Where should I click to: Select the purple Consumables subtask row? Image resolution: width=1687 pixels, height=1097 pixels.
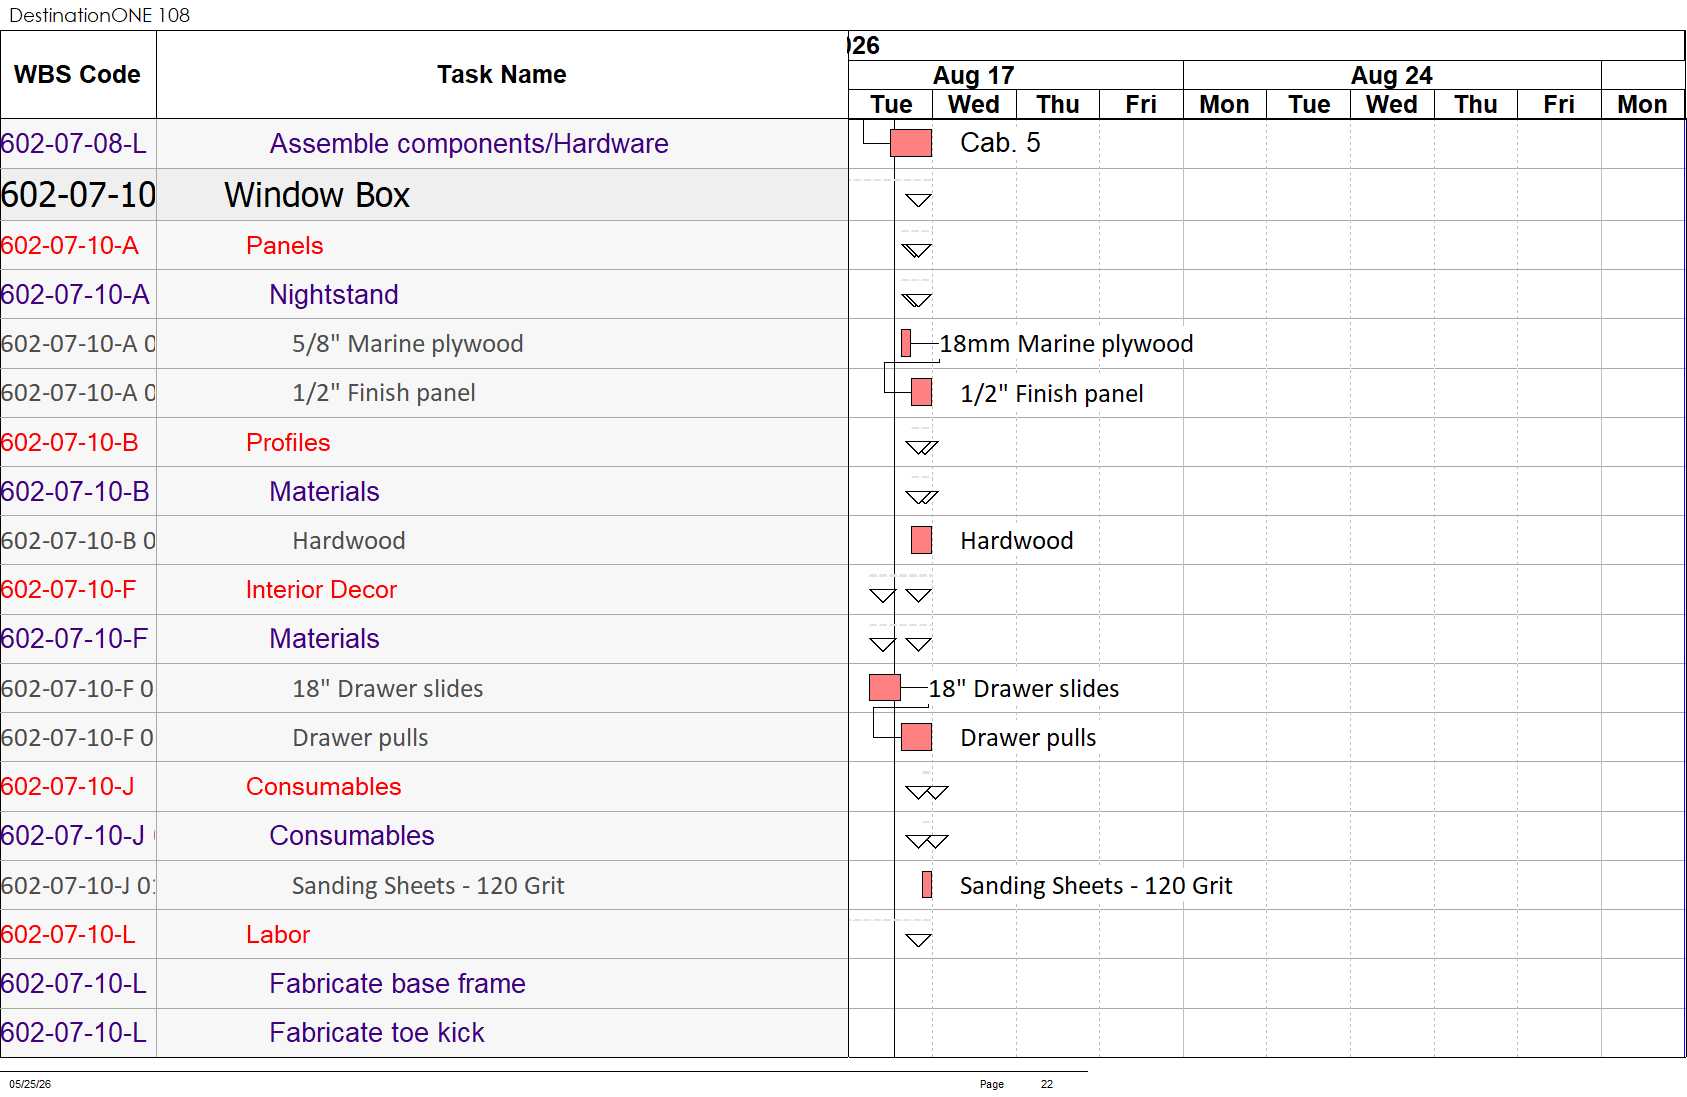(x=424, y=836)
